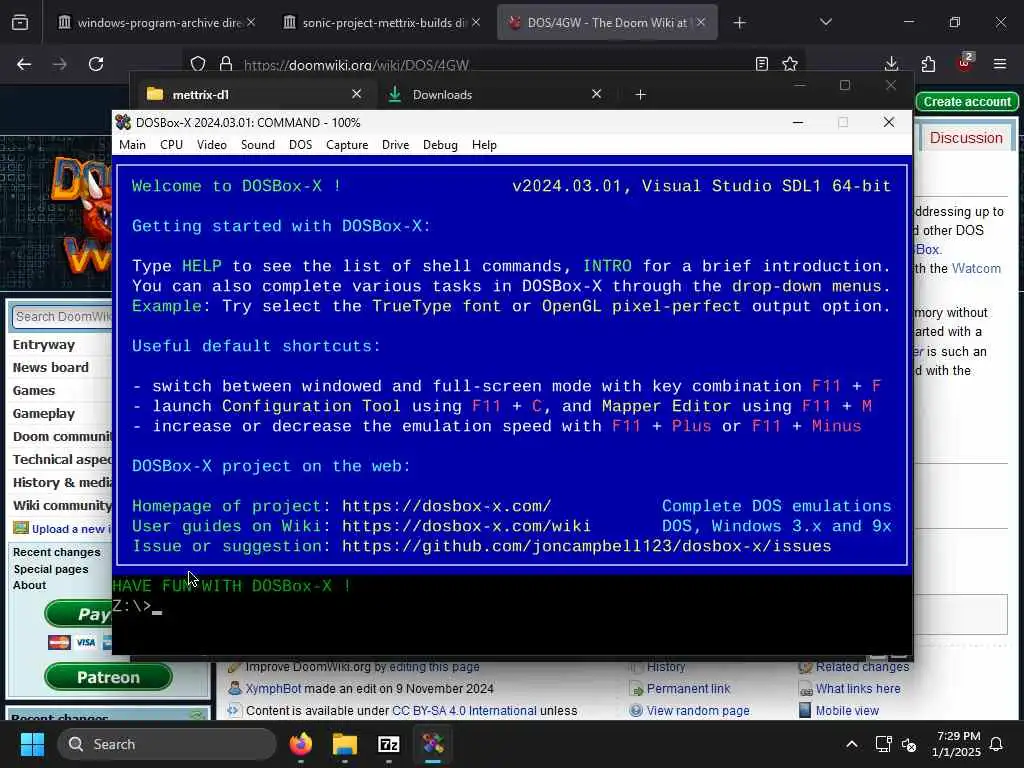Open Special pages sidebar link
The width and height of the screenshot is (1024, 768).
point(51,569)
